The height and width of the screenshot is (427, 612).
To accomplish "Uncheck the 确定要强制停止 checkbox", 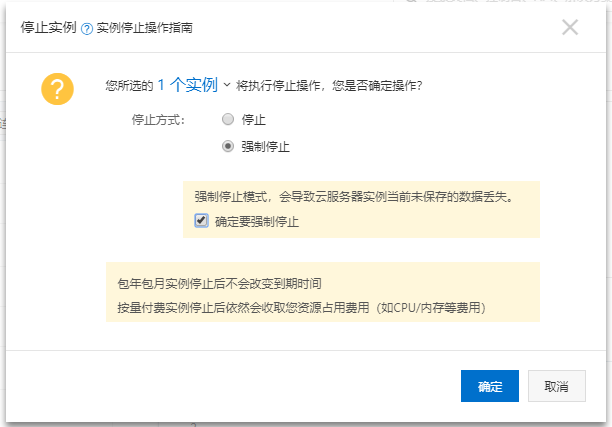I will (201, 221).
